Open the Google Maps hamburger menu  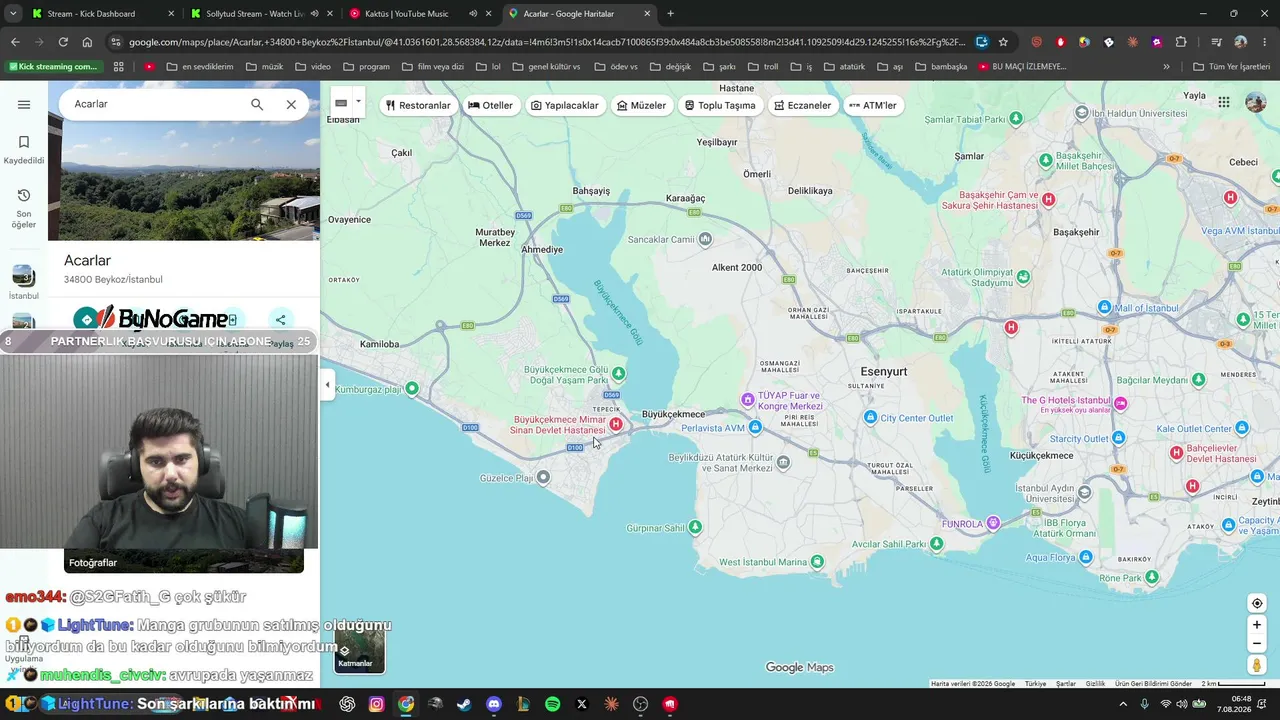pos(24,104)
